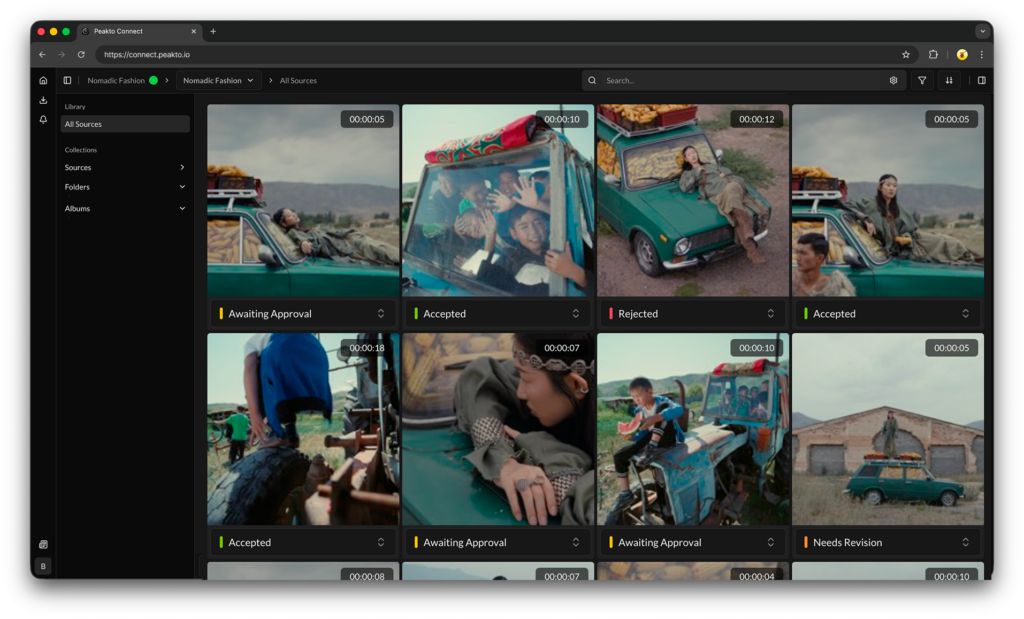Screen dimensions: 1024x619
Task: Go forward with the browser forward arrow
Action: 61,55
